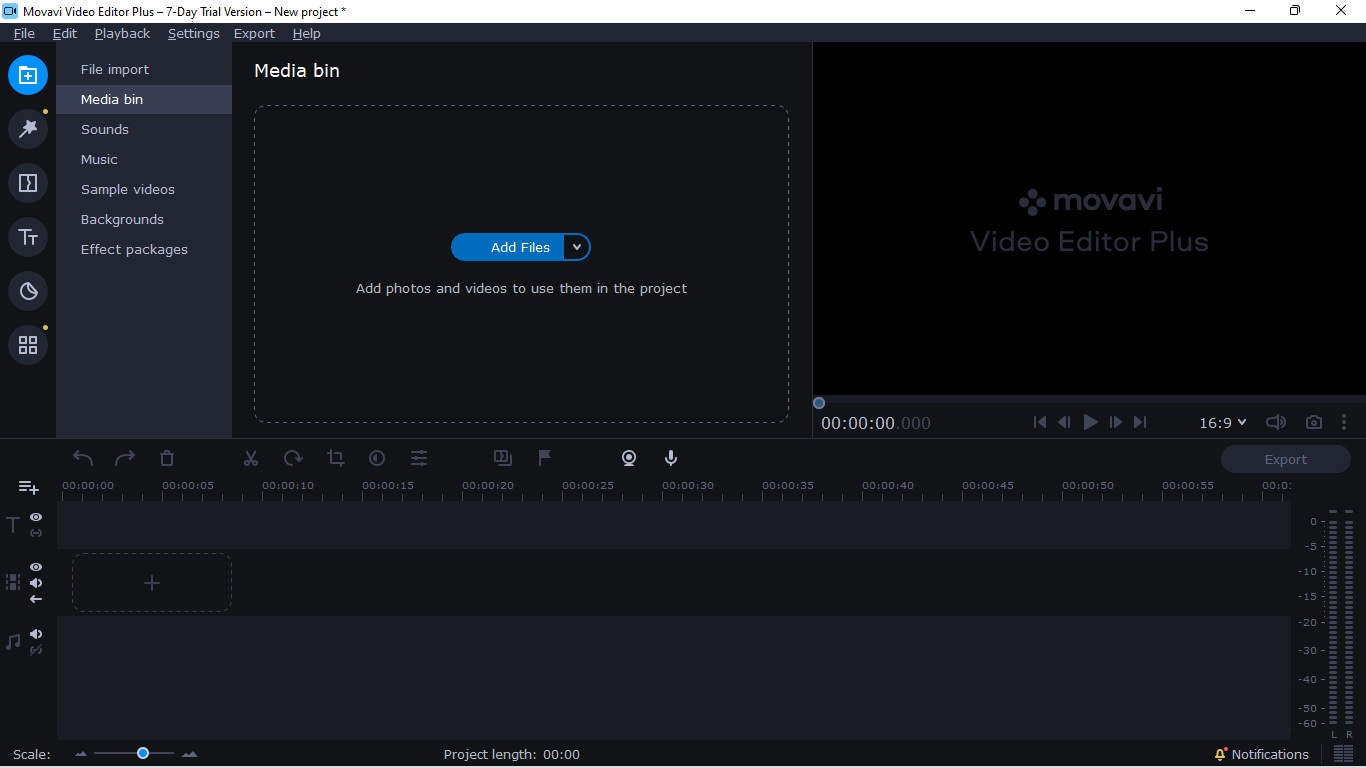The width and height of the screenshot is (1366, 768).
Task: Open the player's three-dot options menu
Action: [x=1344, y=423]
